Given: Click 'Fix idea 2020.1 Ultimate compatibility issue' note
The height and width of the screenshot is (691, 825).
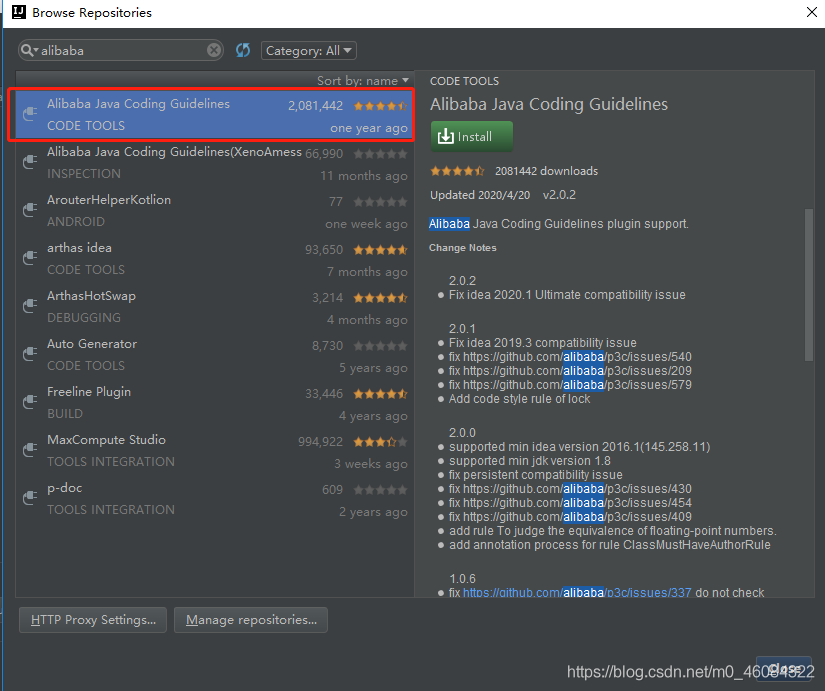Looking at the screenshot, I should (567, 295).
